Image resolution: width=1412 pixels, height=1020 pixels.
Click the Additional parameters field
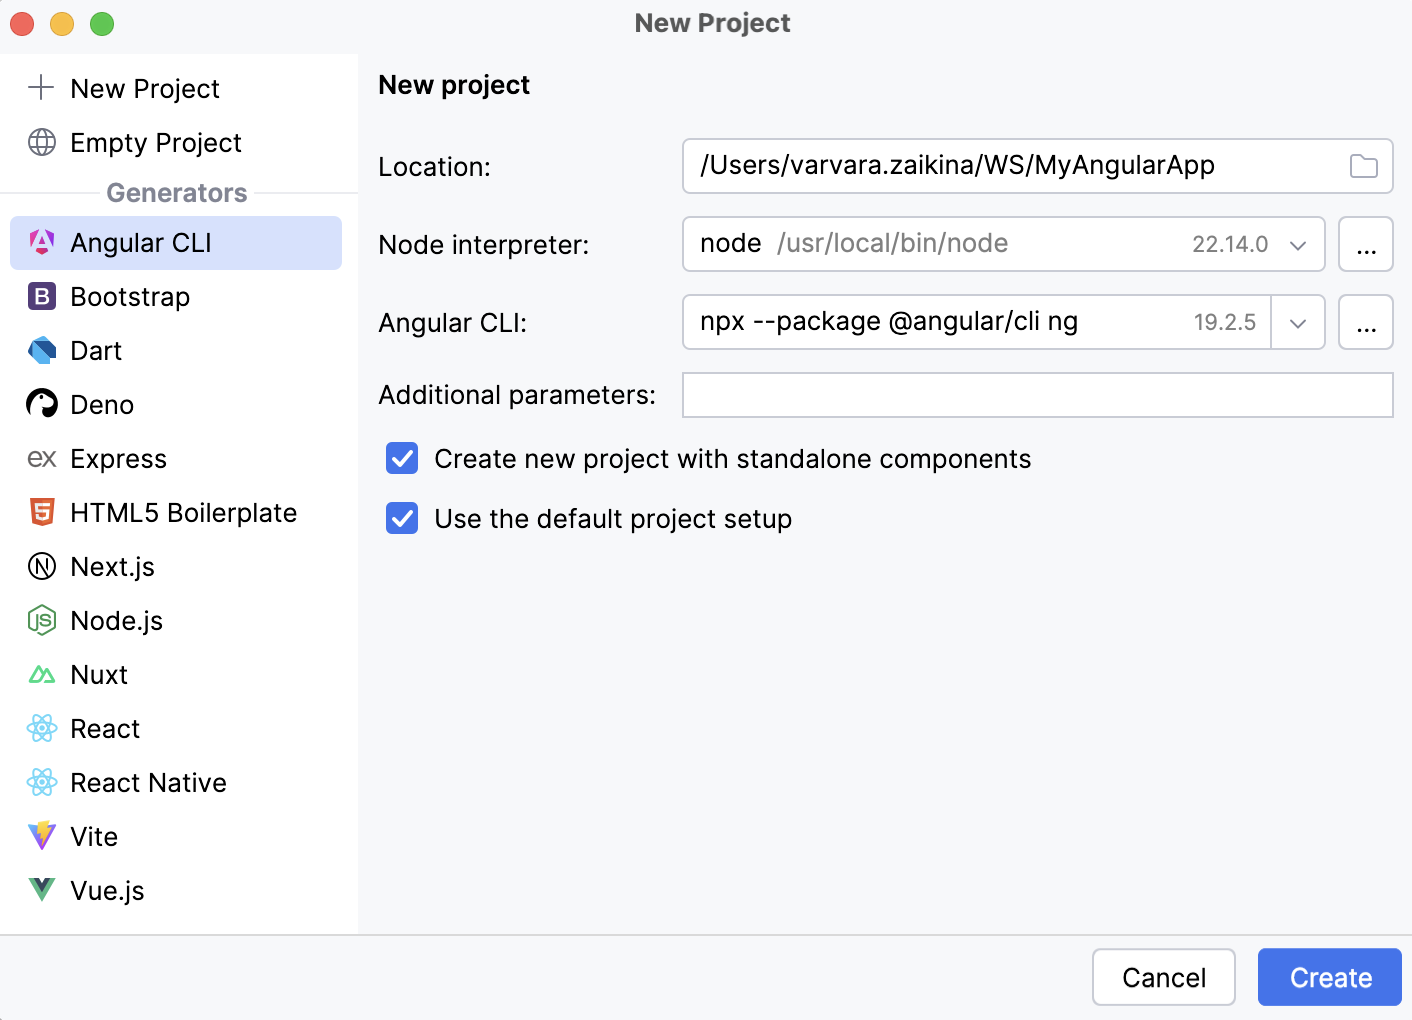pos(1037,395)
